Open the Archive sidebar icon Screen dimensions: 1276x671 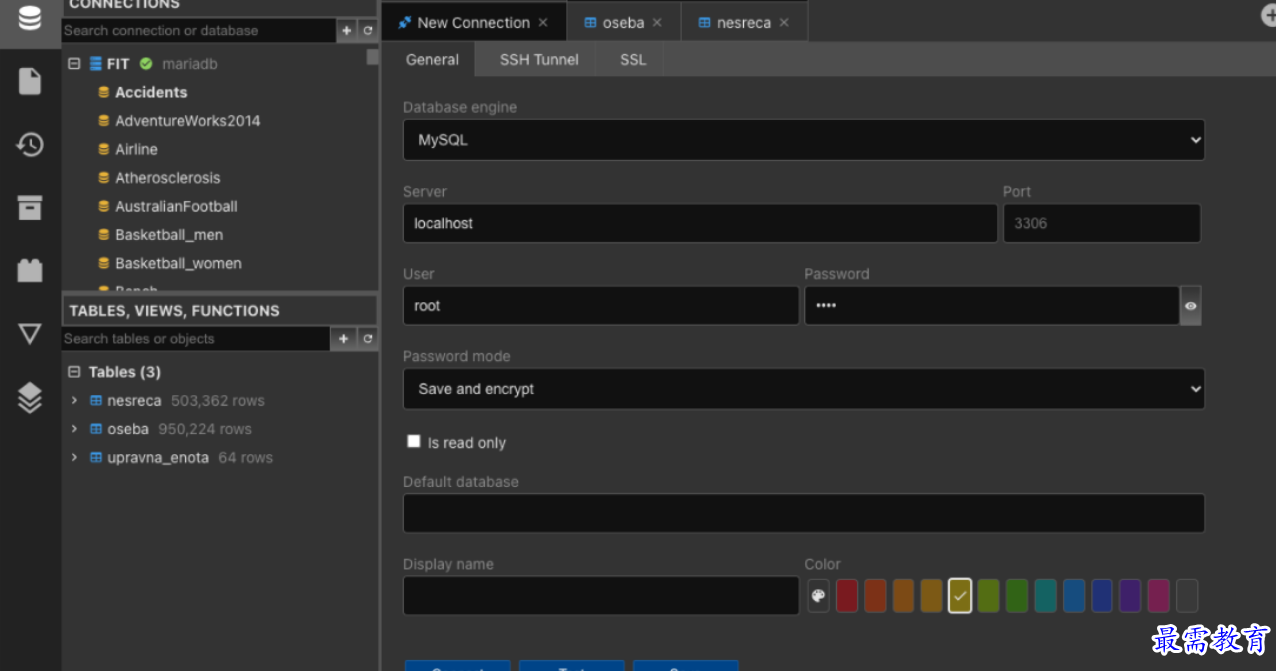(x=30, y=207)
